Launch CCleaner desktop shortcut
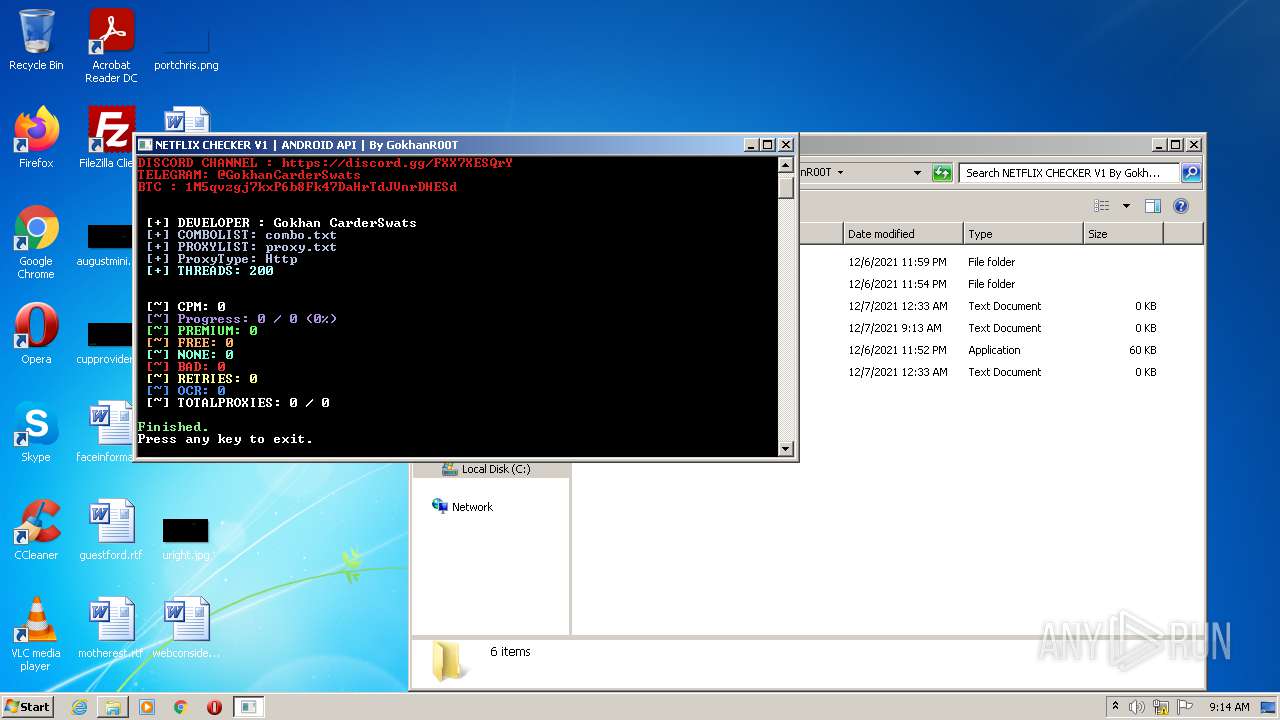1280x720 pixels. [x=36, y=530]
